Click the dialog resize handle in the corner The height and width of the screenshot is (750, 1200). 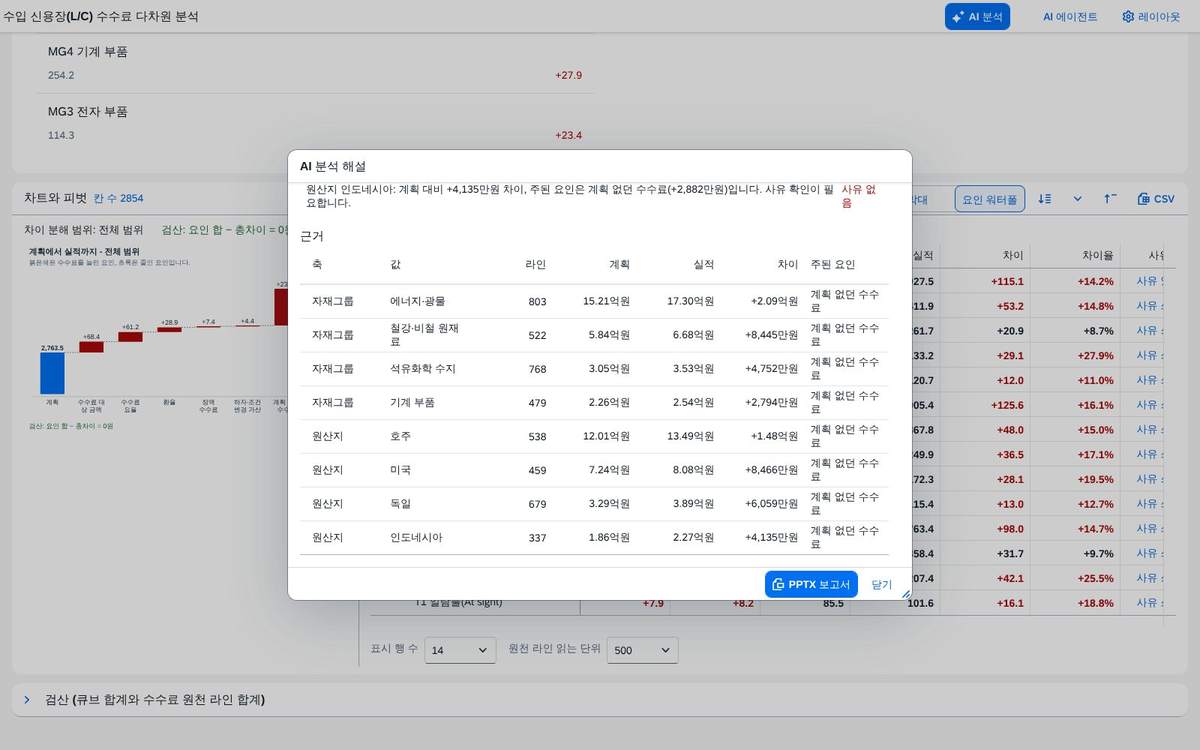tap(906, 594)
